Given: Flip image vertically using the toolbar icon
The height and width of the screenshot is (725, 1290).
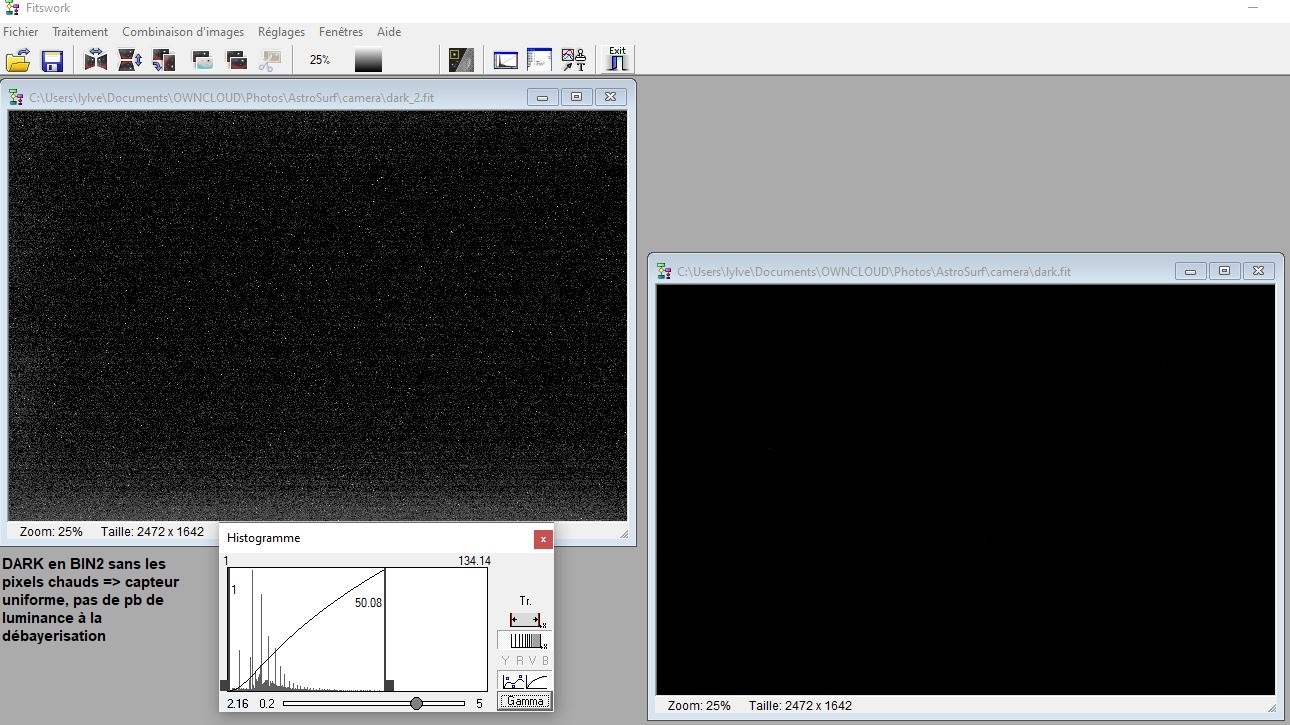Looking at the screenshot, I should (x=130, y=60).
